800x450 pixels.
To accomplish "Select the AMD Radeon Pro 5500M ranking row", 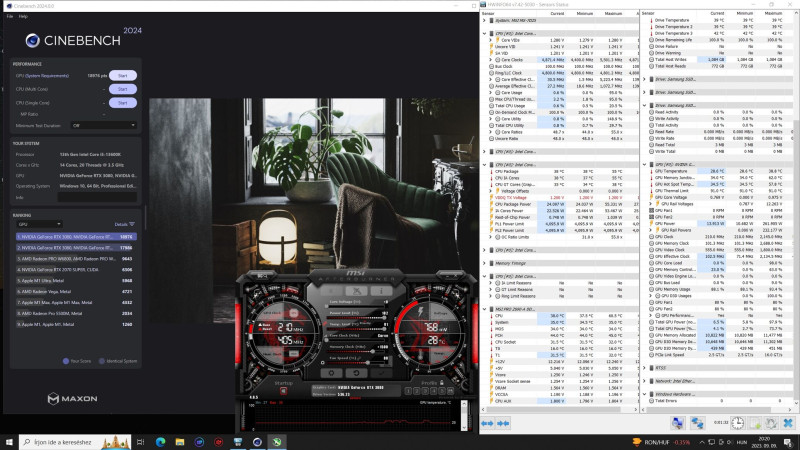I will (76, 313).
